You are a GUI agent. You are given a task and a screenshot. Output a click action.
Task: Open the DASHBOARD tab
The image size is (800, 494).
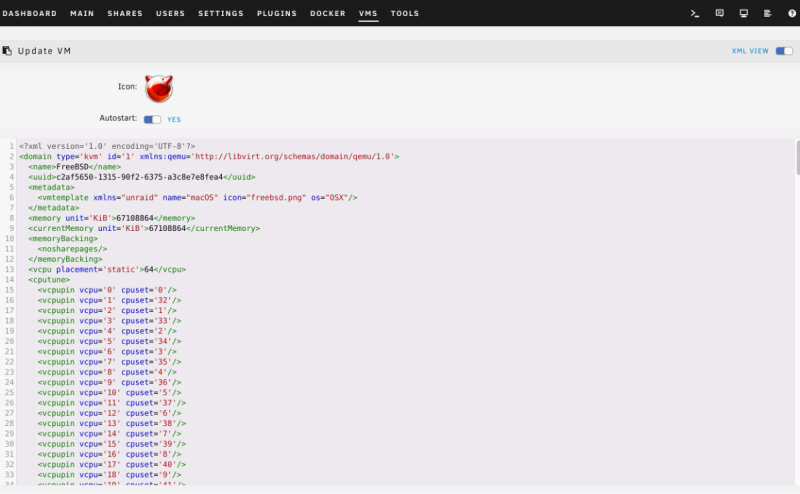tap(30, 13)
